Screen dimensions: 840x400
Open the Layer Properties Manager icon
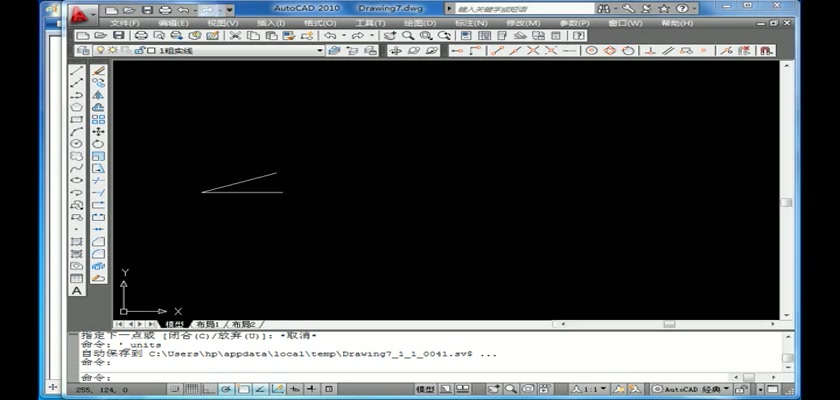pyautogui.click(x=83, y=50)
